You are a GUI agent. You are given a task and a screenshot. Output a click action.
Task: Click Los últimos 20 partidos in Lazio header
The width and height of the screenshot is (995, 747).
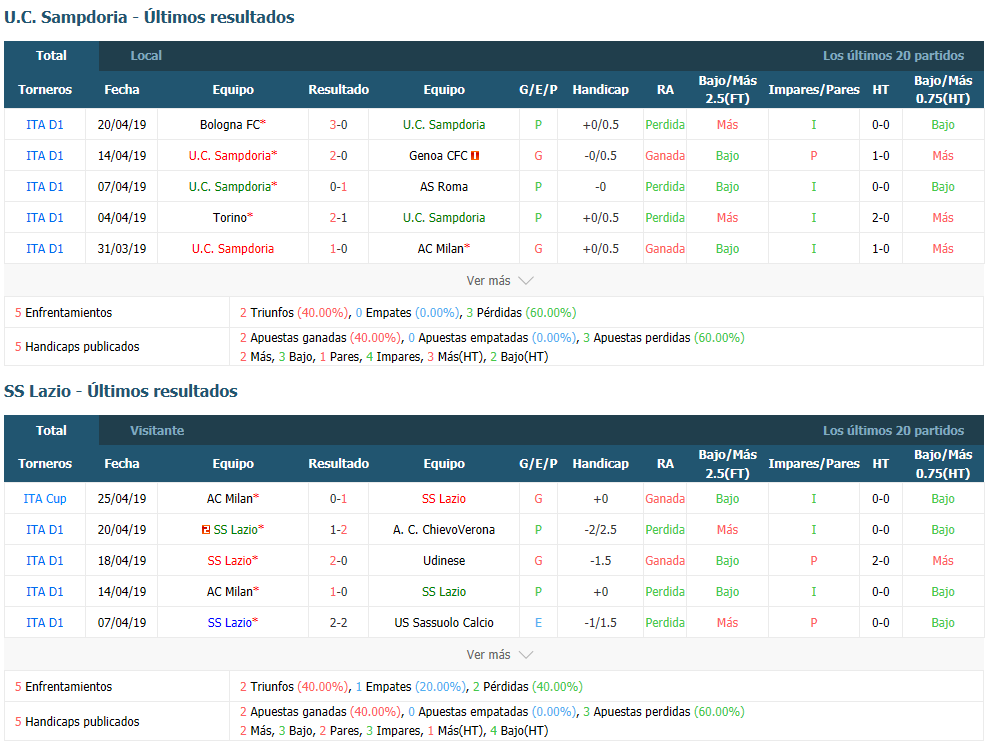pos(893,430)
